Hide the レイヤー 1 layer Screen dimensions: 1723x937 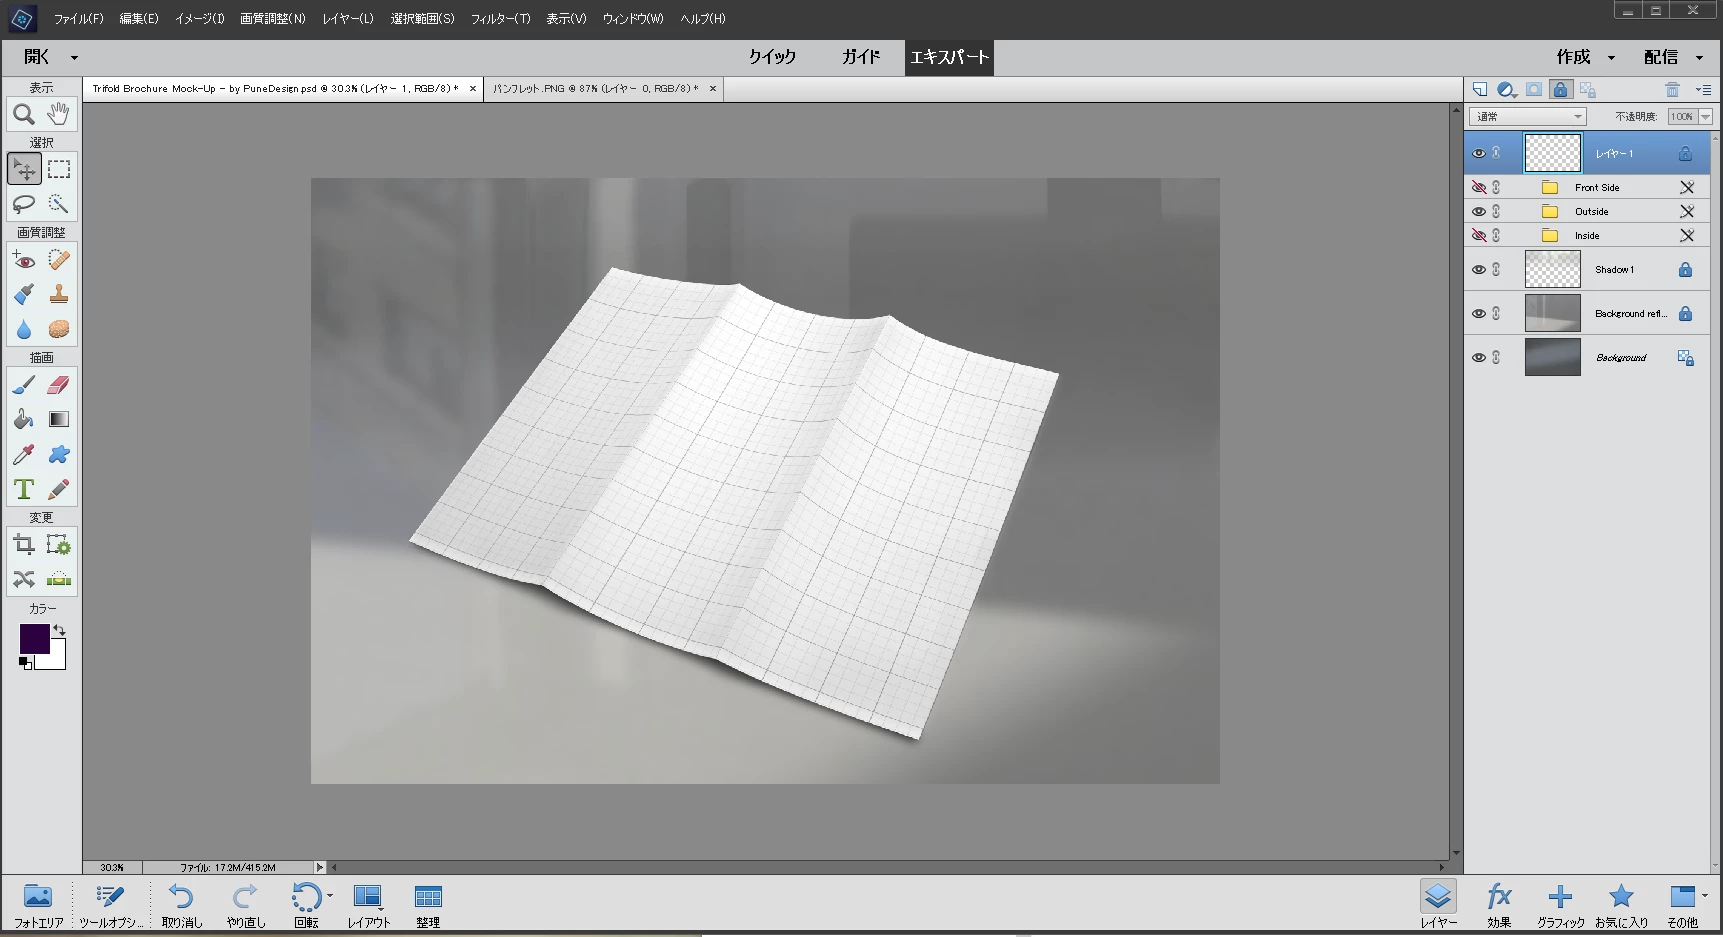(x=1478, y=153)
